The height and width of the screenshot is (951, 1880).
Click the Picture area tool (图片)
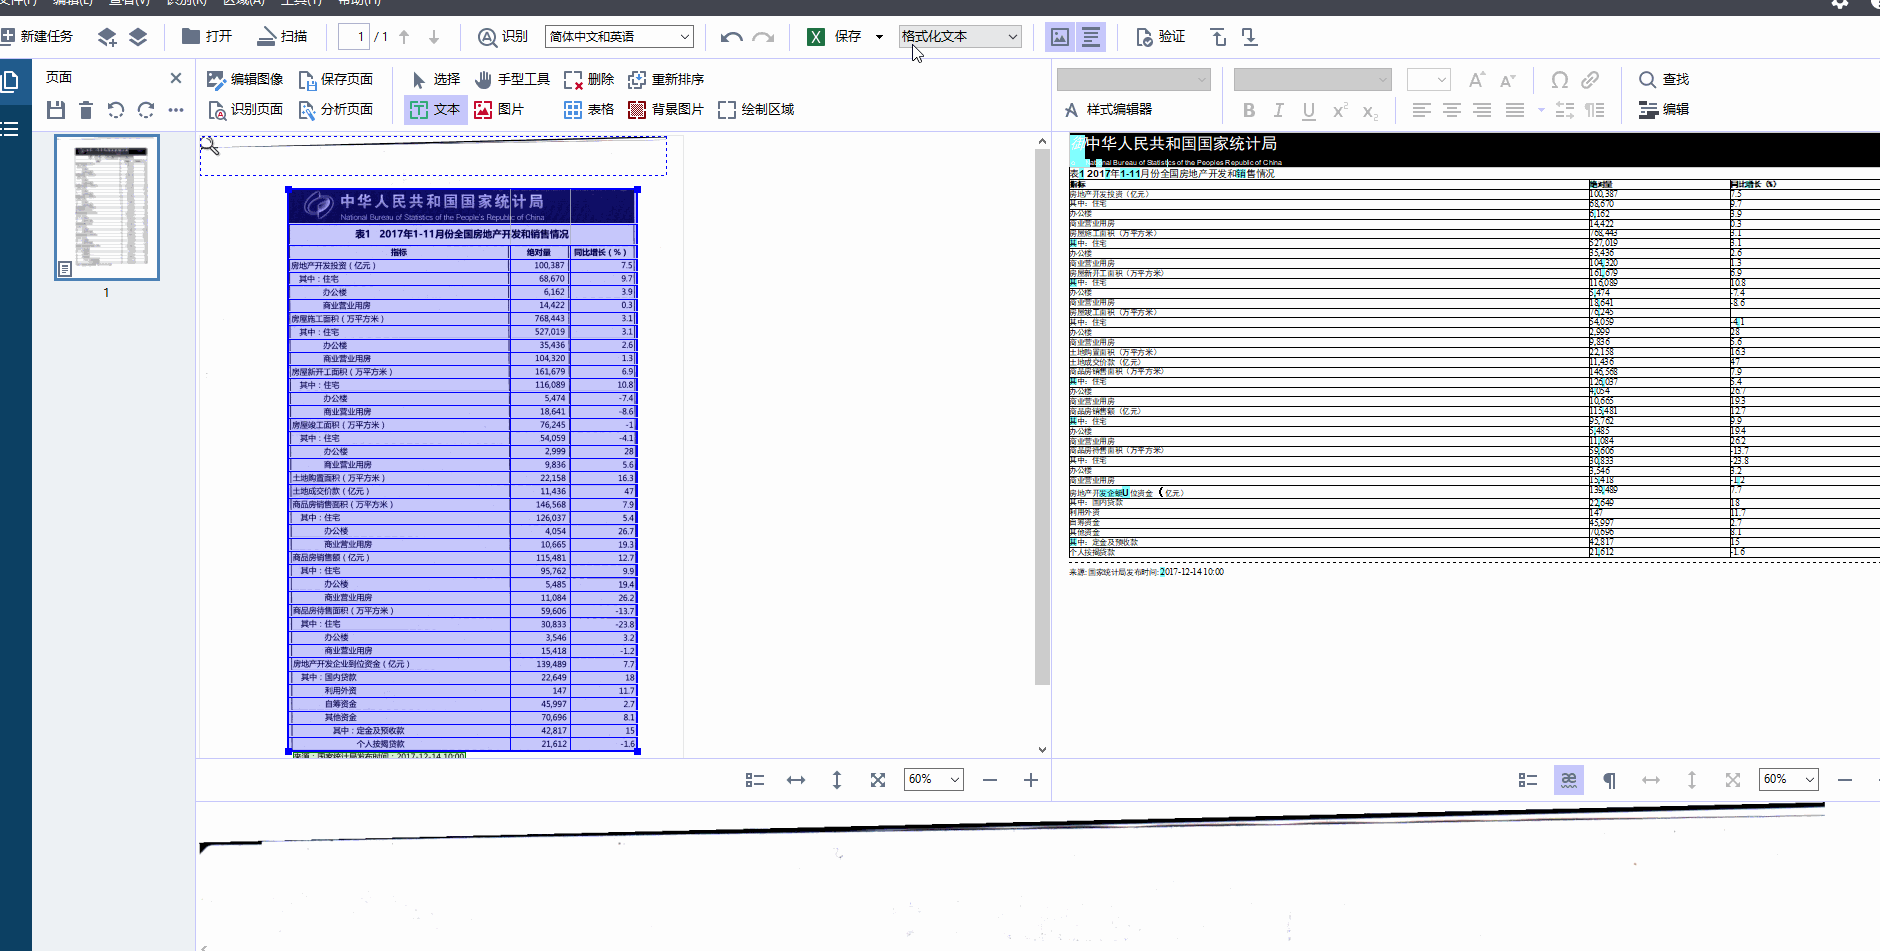tap(499, 109)
